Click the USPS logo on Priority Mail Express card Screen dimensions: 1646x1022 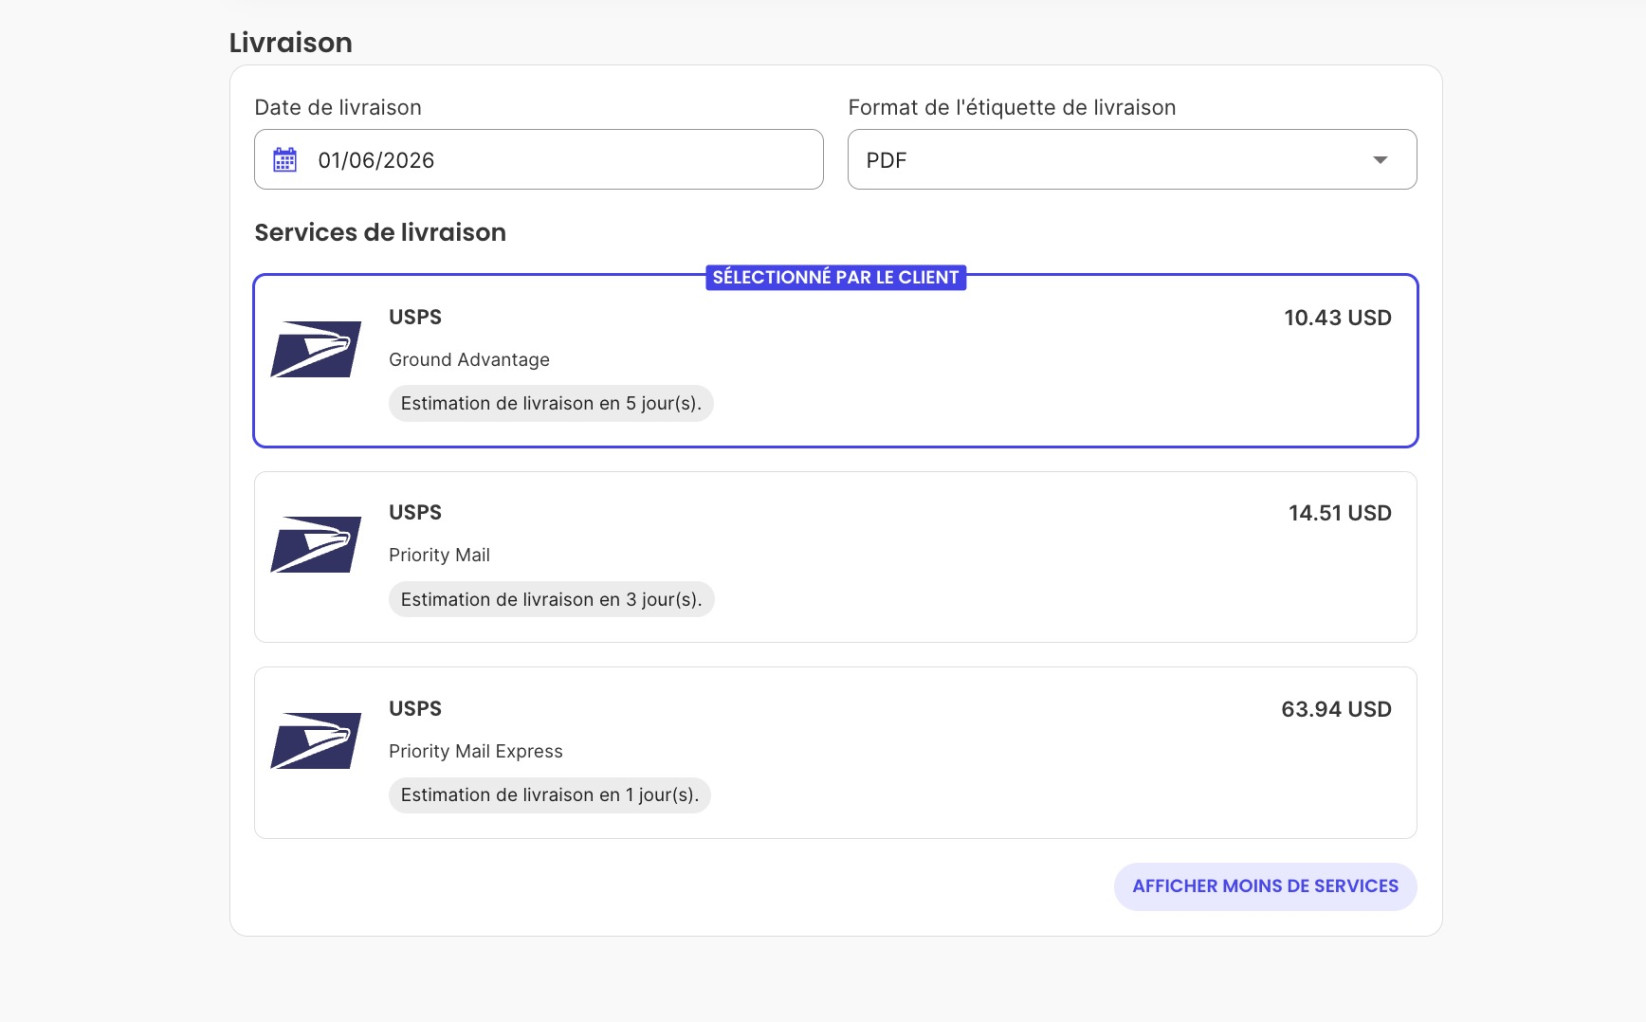coord(316,740)
